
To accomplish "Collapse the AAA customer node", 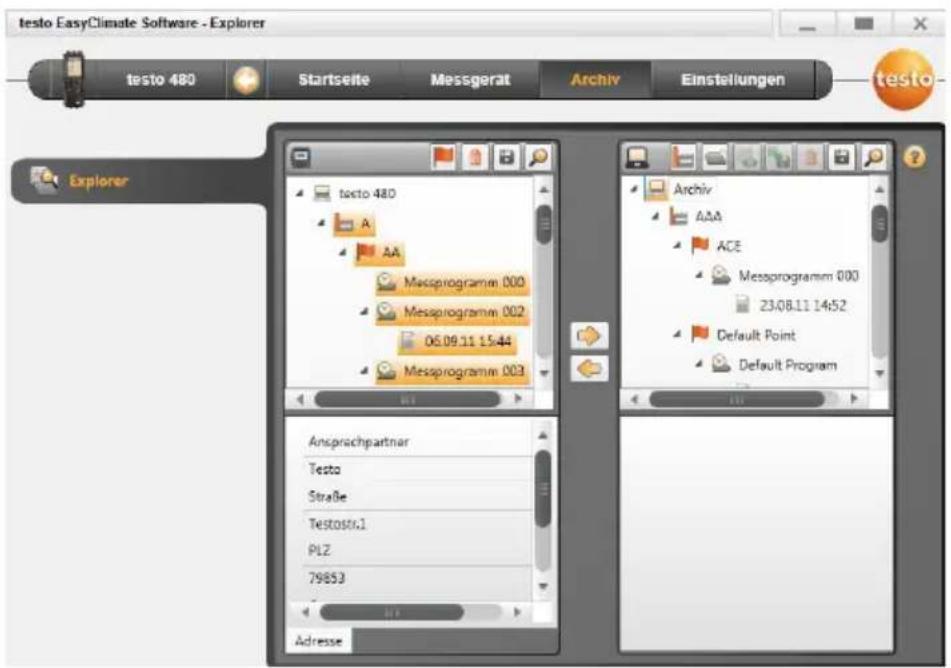I will click(656, 216).
